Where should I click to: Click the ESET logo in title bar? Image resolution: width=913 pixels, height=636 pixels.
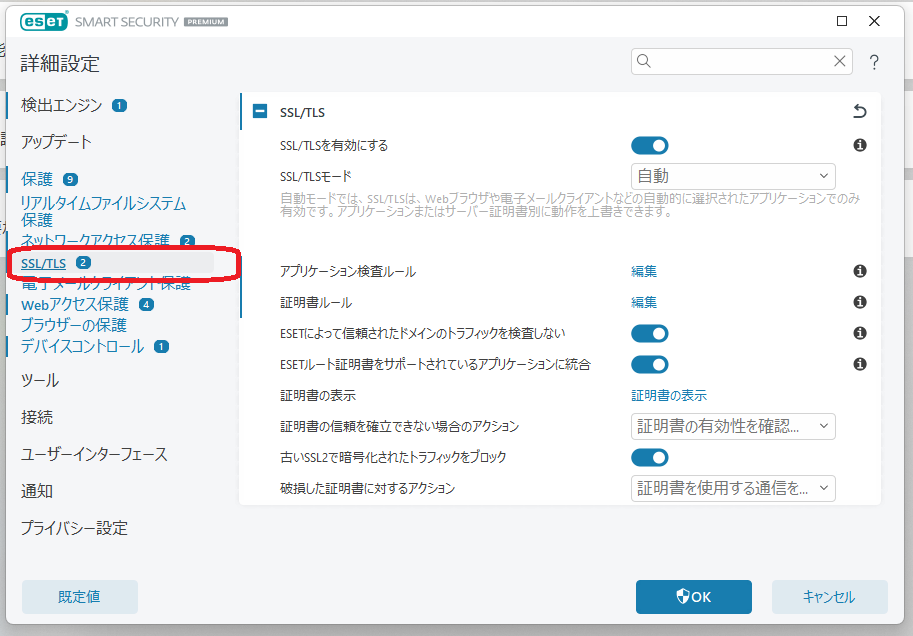click(44, 22)
